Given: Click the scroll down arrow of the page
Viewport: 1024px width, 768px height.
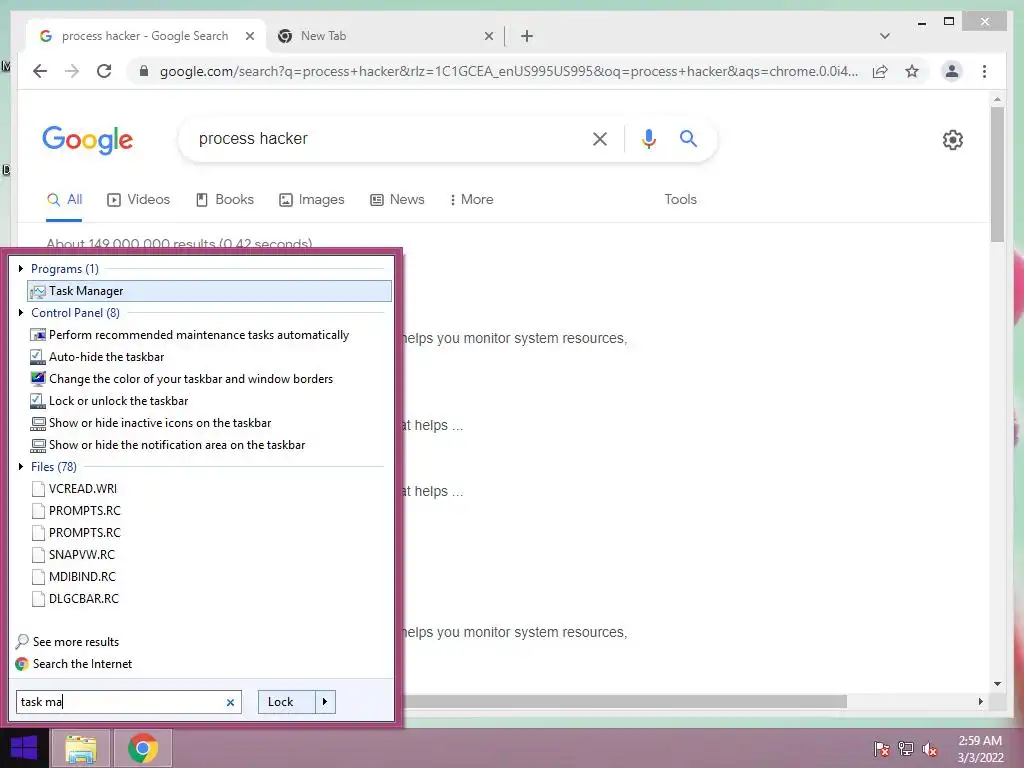Looking at the screenshot, I should click(x=997, y=684).
